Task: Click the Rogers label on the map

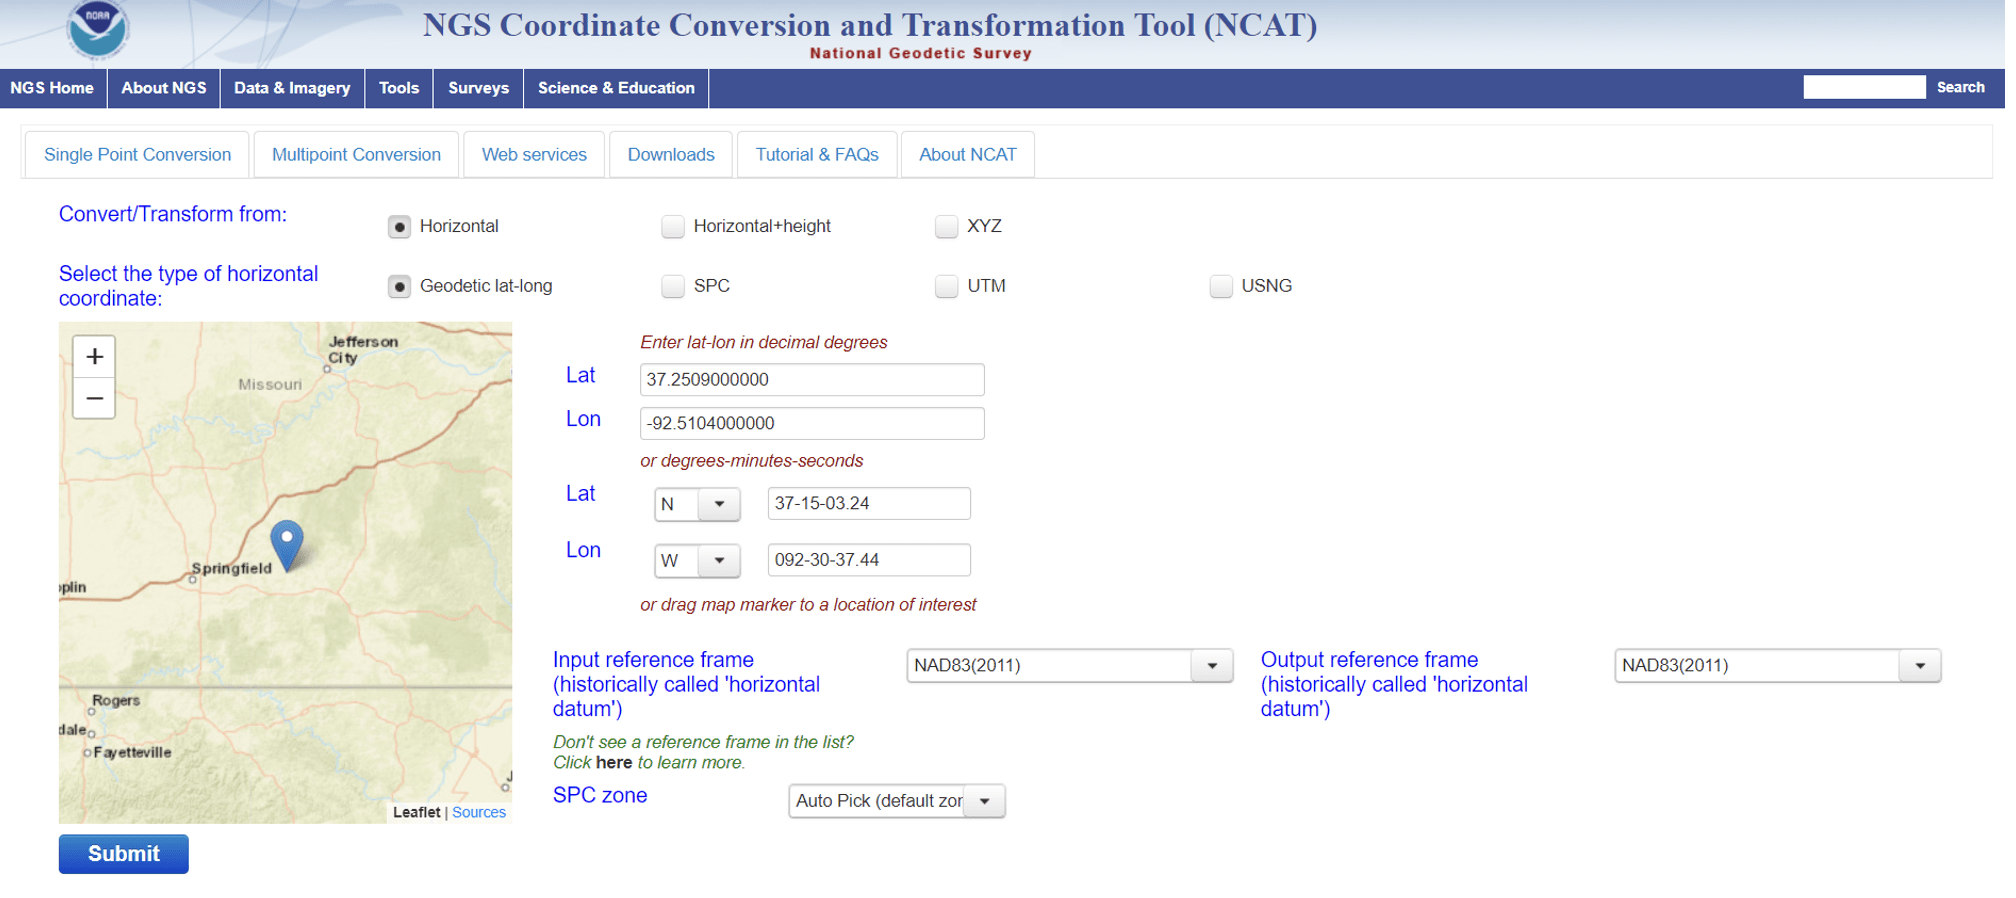Action: click(116, 701)
